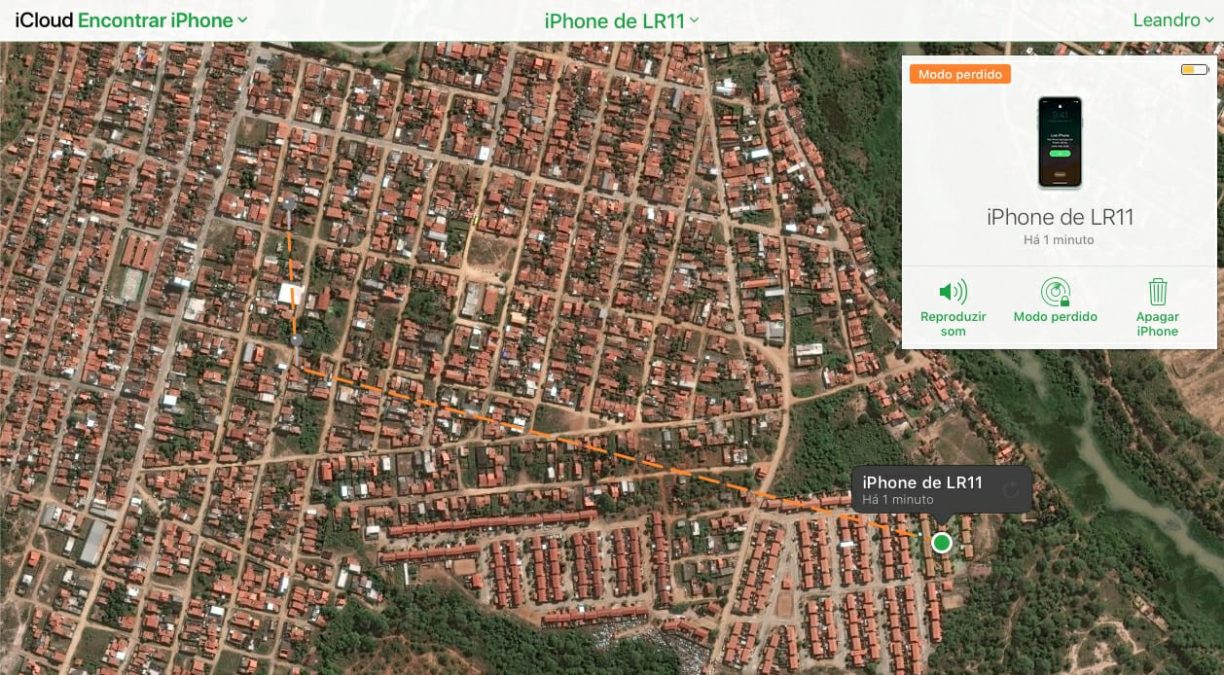
Task: Click the refresh location icon in map callout
Action: point(1011,489)
